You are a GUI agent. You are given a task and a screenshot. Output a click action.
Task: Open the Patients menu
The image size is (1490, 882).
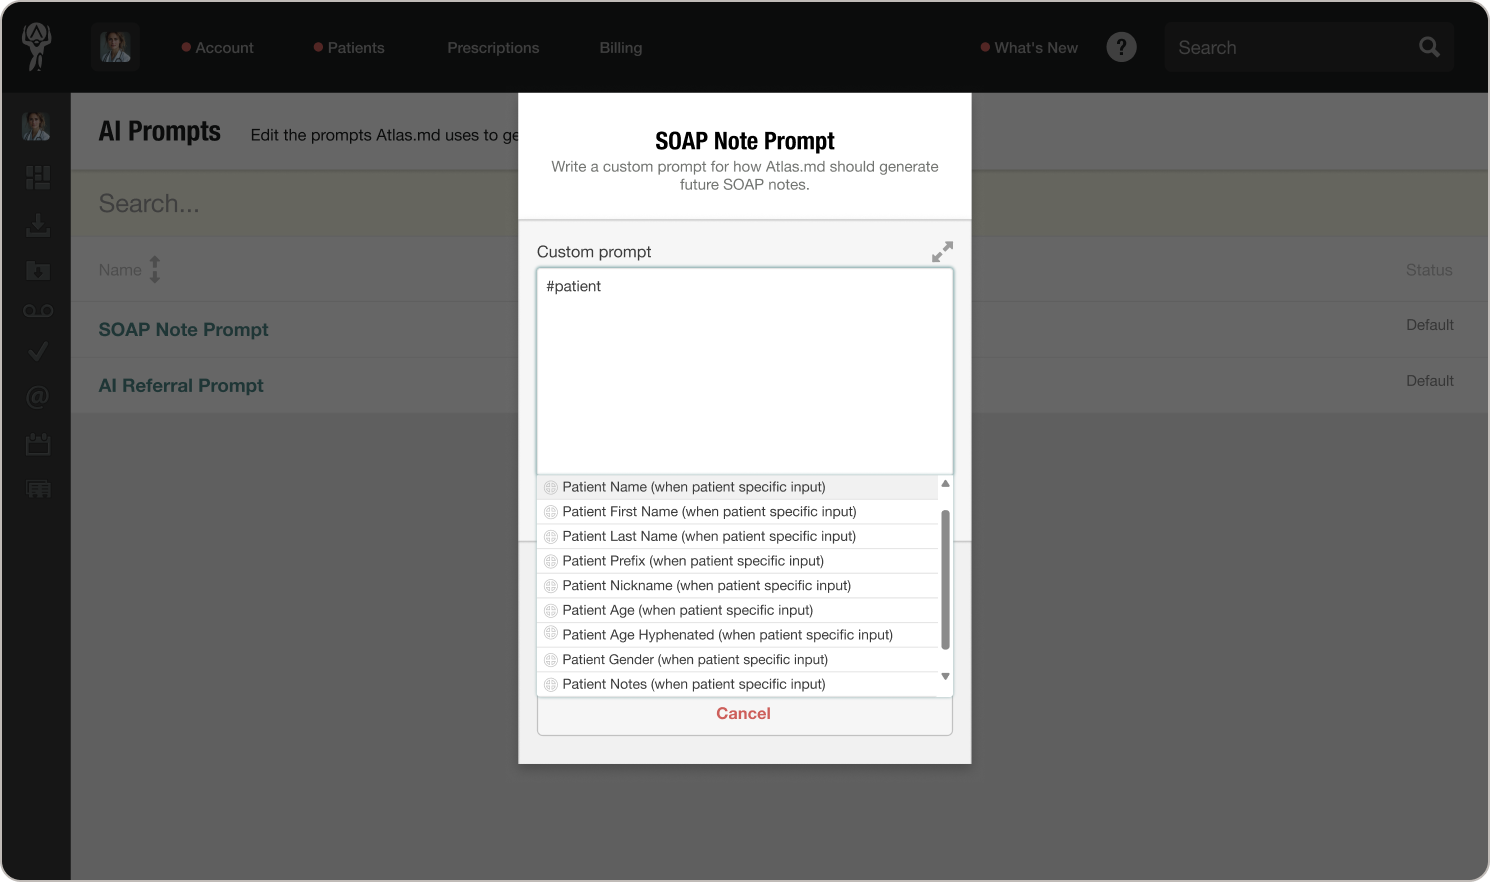349,48
